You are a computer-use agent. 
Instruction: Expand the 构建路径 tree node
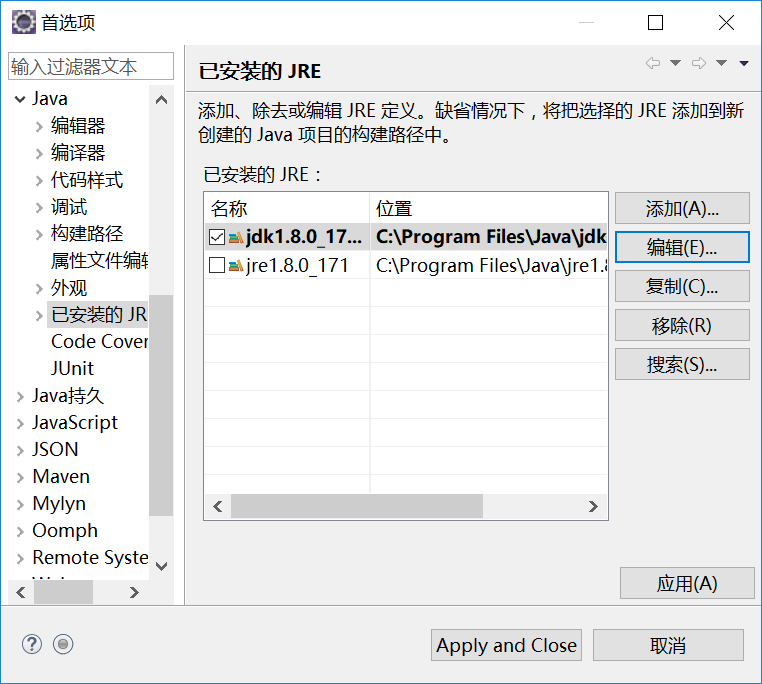pyautogui.click(x=39, y=235)
